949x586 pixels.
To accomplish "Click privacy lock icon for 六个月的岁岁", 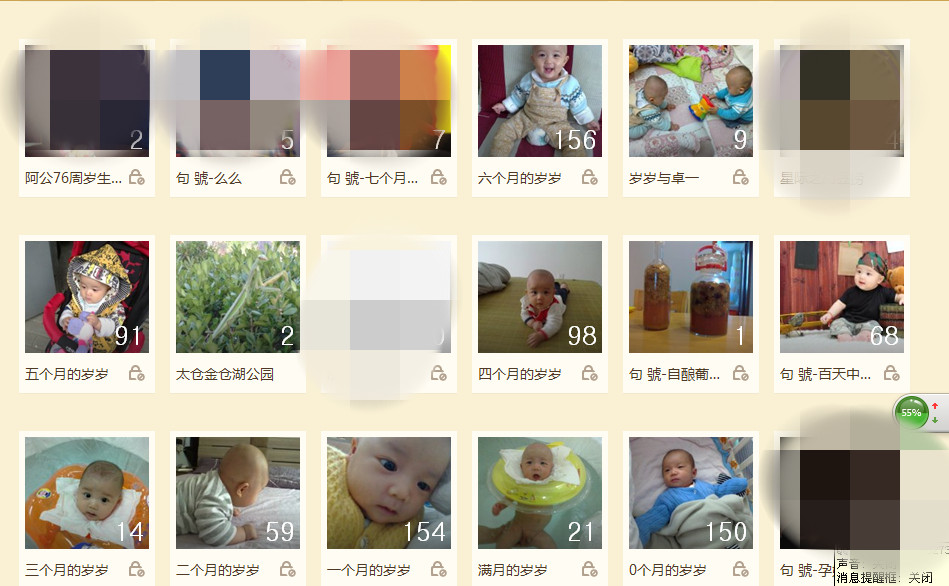I will coord(589,177).
